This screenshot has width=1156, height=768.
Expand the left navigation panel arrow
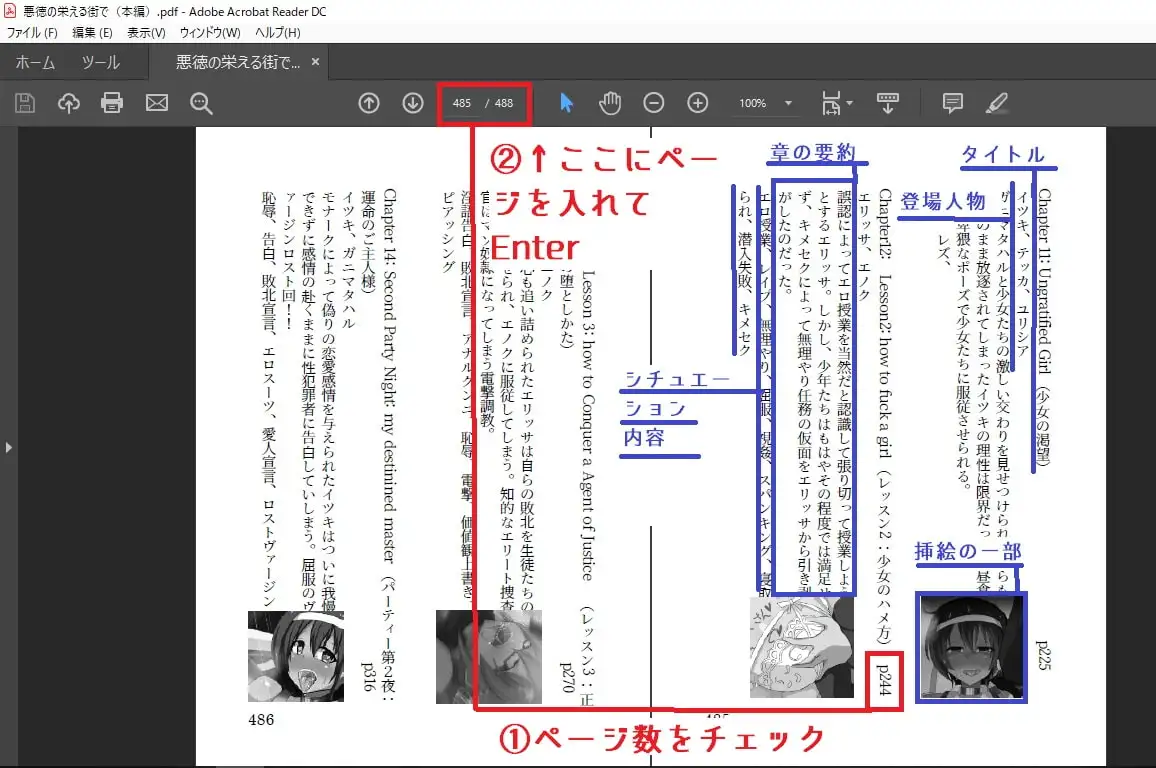coord(9,448)
